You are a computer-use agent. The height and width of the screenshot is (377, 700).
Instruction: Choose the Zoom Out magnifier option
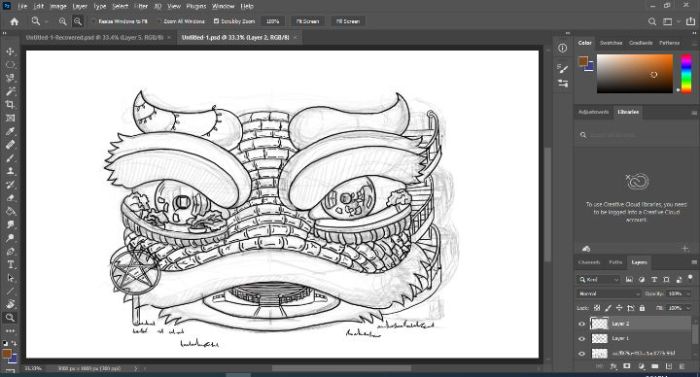click(78, 21)
